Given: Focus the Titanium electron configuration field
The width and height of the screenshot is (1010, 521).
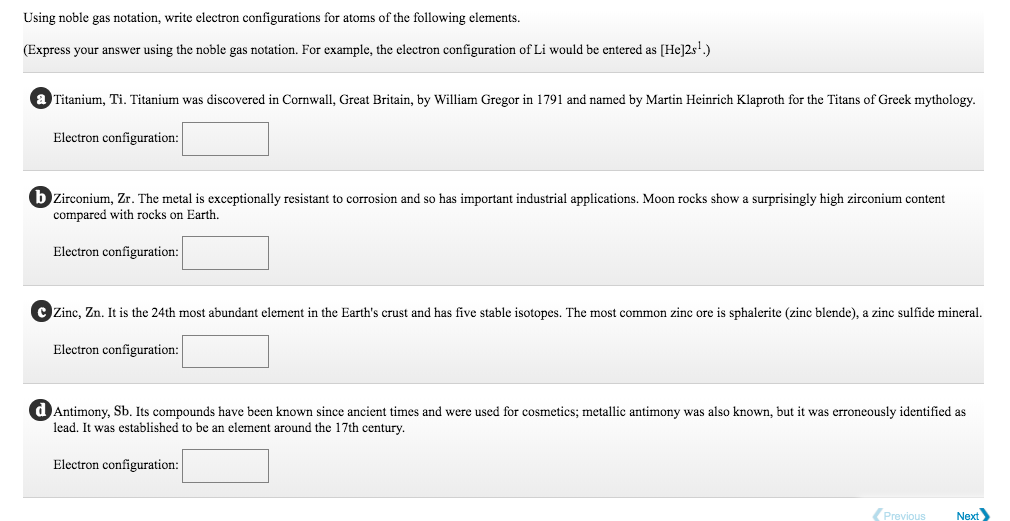Looking at the screenshot, I should pos(225,138).
